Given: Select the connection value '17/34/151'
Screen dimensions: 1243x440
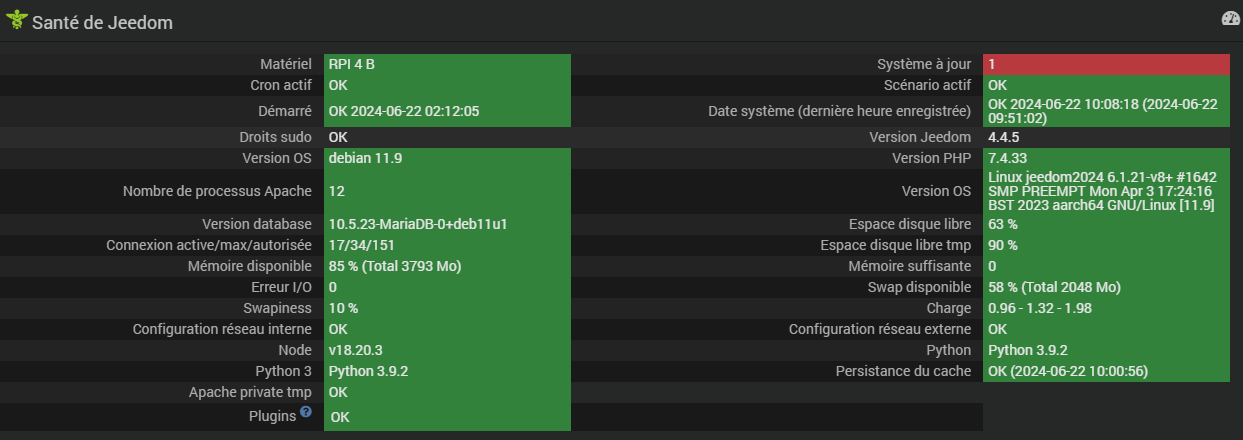Looking at the screenshot, I should [361, 245].
